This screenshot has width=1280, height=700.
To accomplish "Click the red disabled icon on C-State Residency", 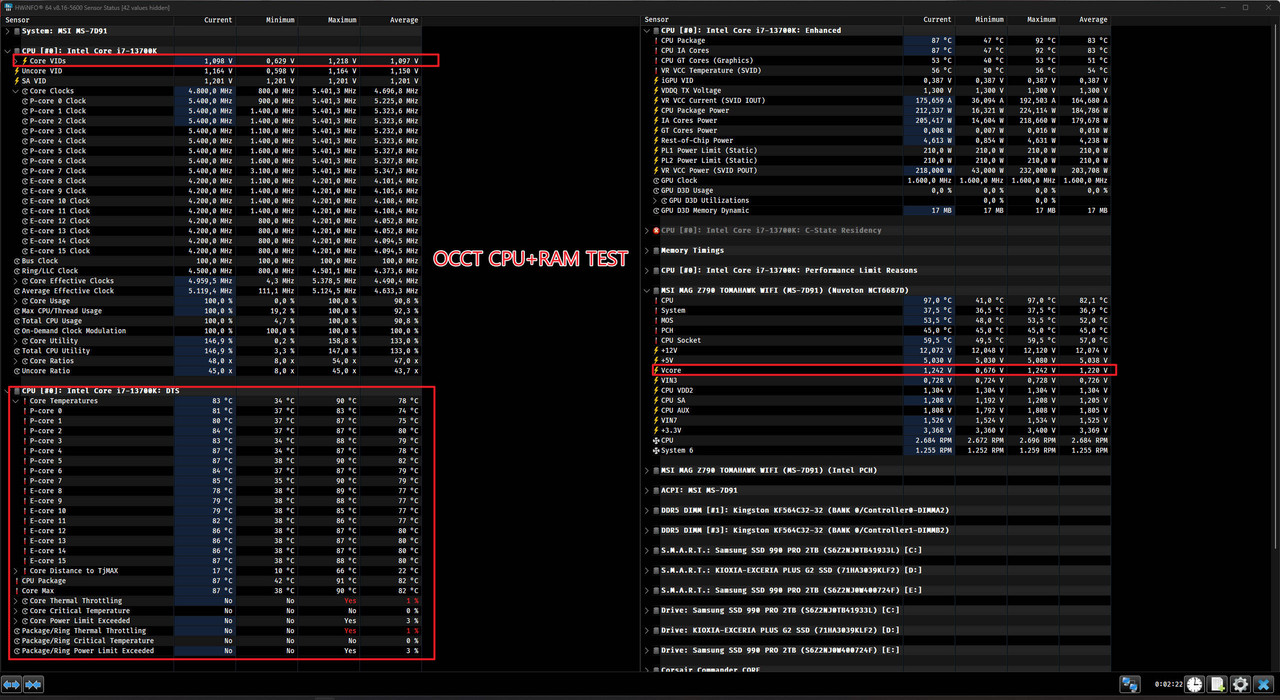I will (x=656, y=230).
